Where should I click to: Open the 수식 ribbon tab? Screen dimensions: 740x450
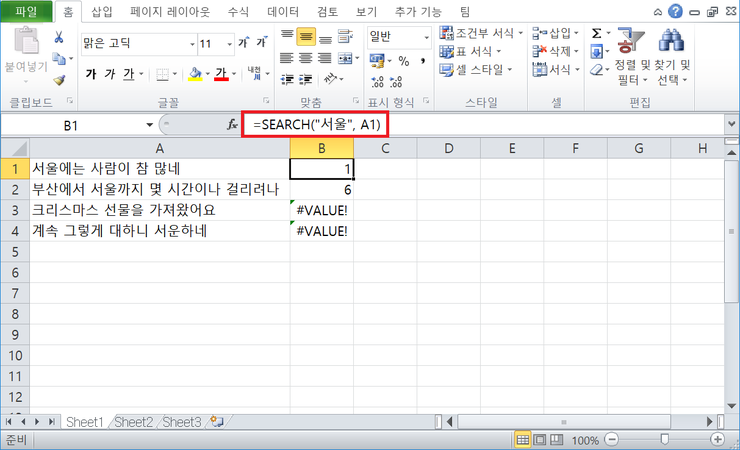pyautogui.click(x=238, y=11)
